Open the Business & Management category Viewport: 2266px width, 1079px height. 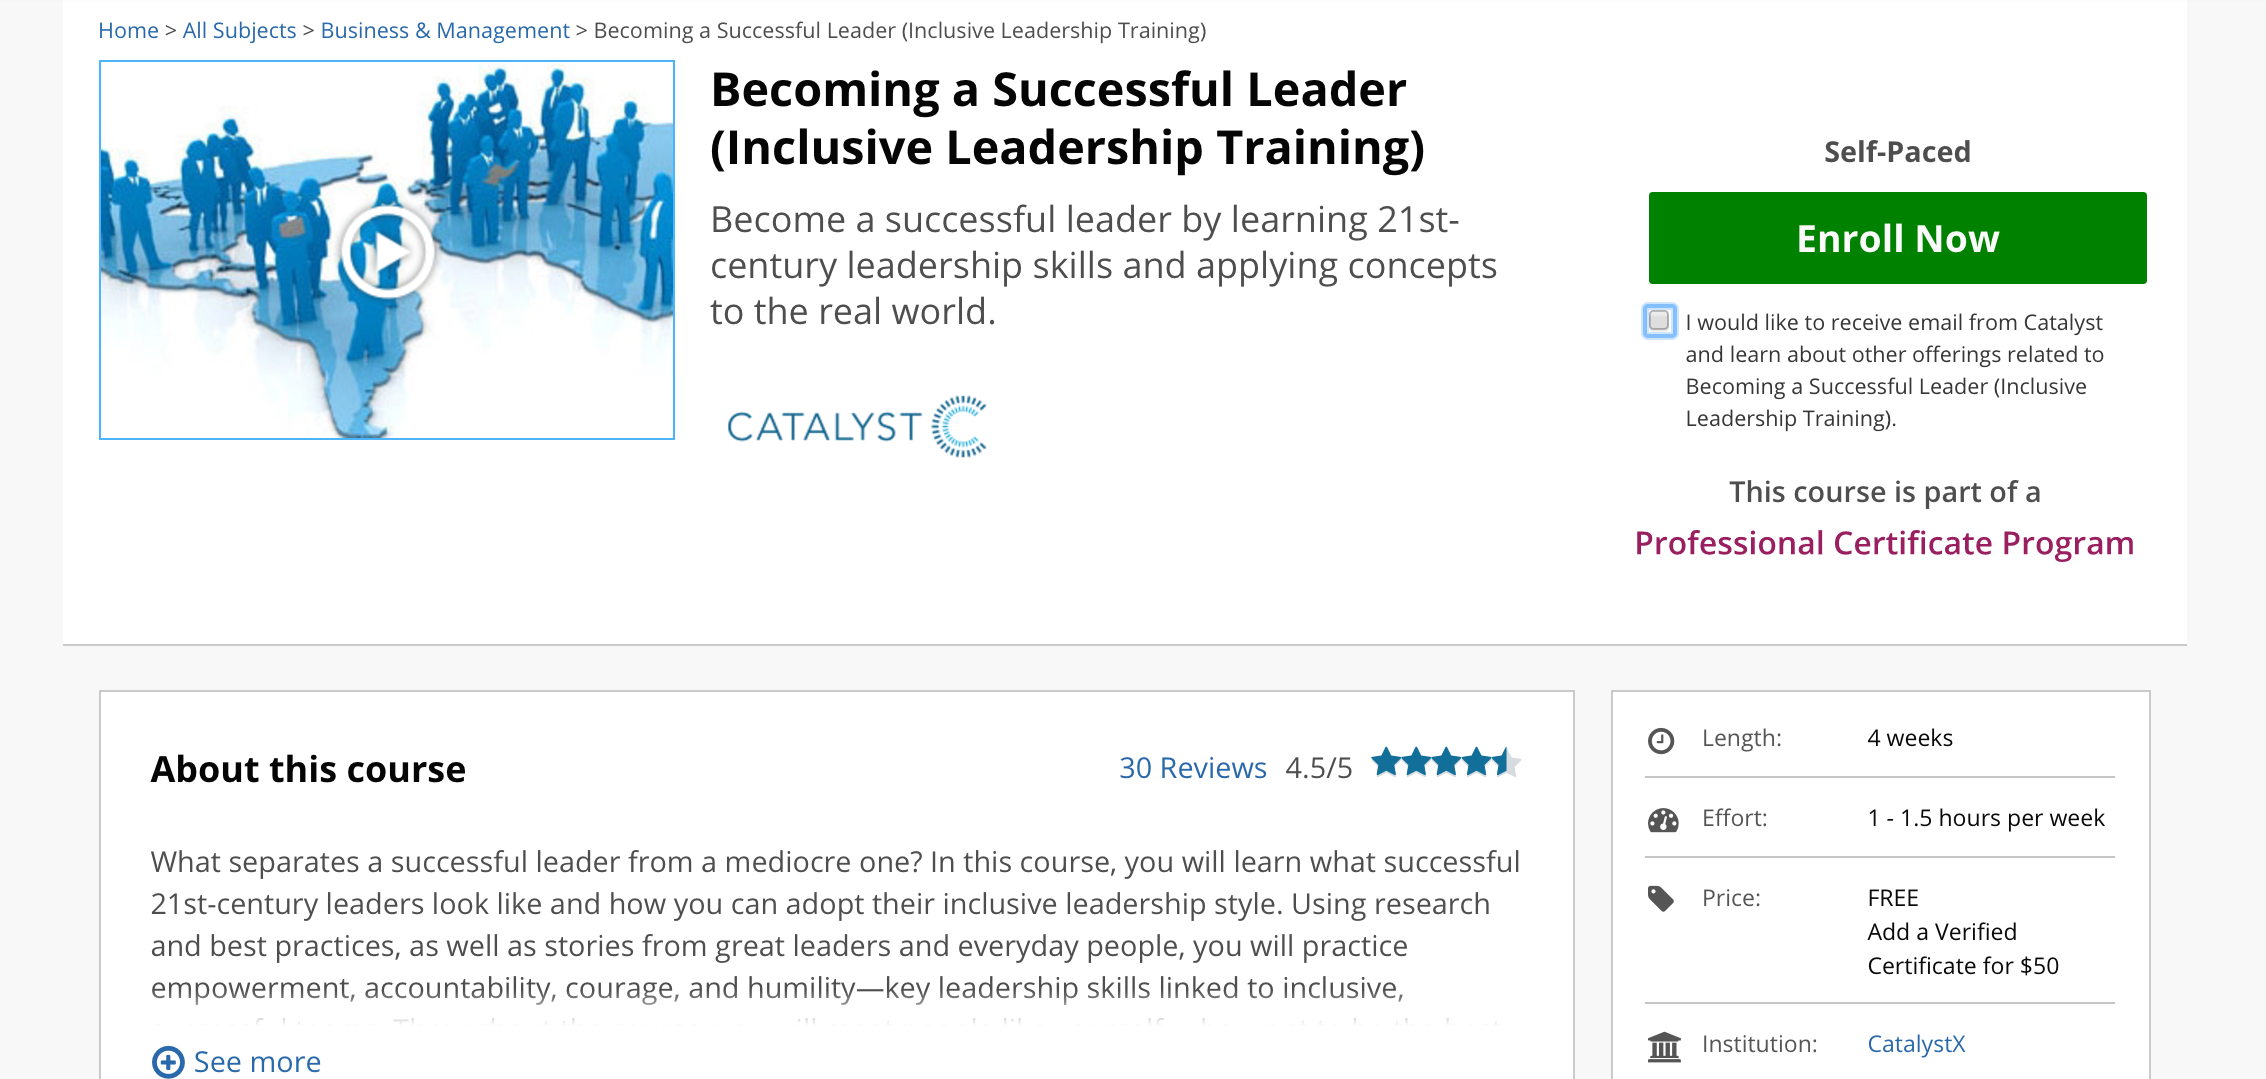446,30
